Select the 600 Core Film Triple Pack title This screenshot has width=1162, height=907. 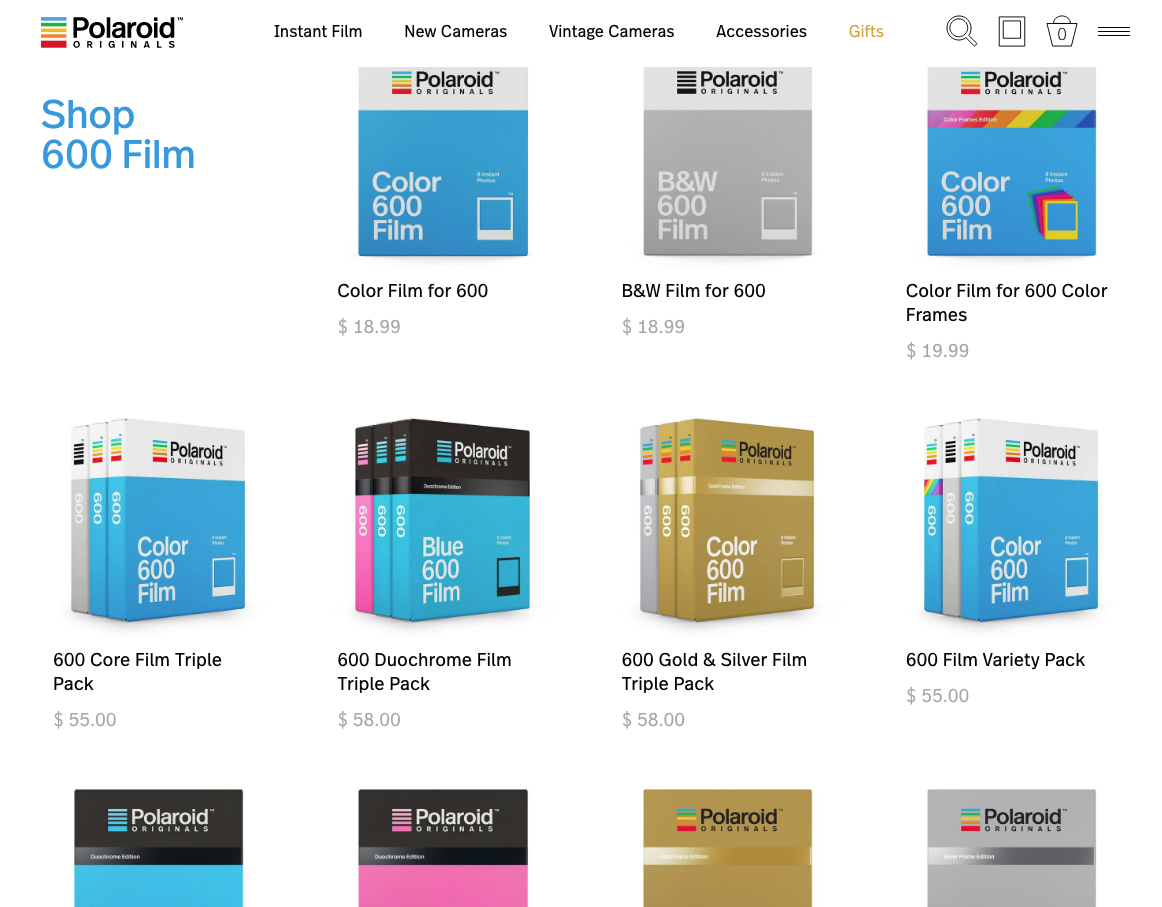click(137, 671)
